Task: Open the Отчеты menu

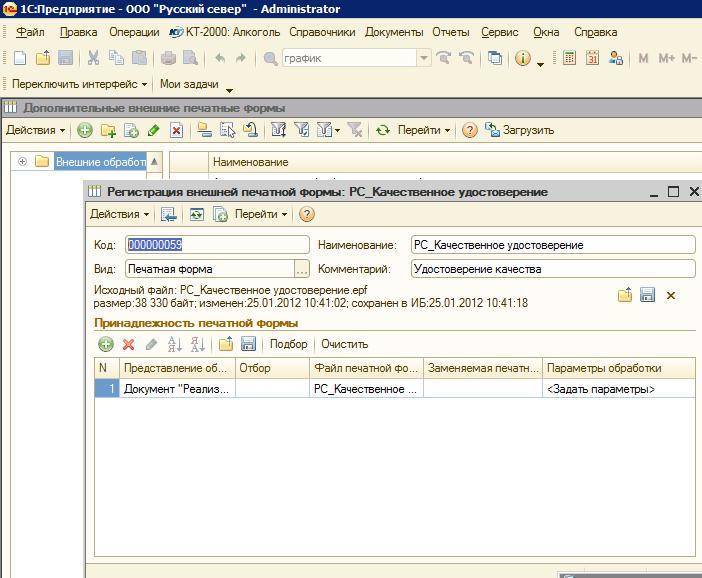Action: (450, 32)
